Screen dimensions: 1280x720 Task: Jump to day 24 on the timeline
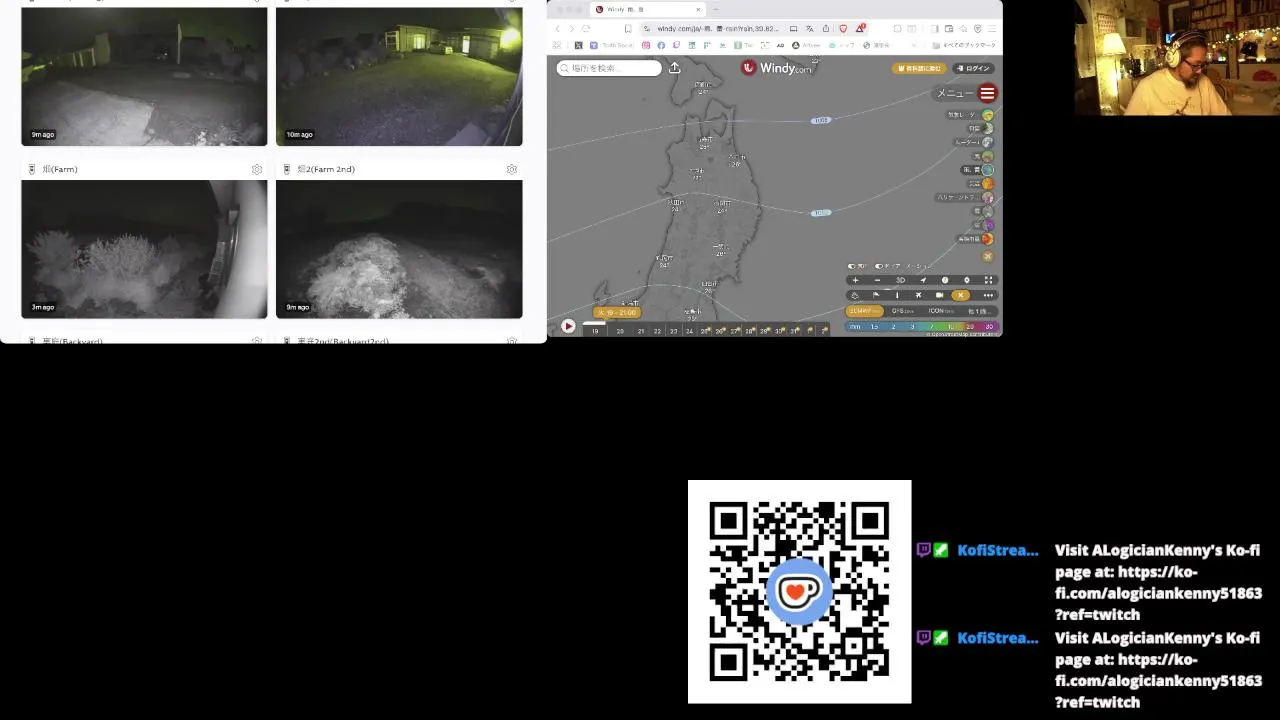point(689,331)
